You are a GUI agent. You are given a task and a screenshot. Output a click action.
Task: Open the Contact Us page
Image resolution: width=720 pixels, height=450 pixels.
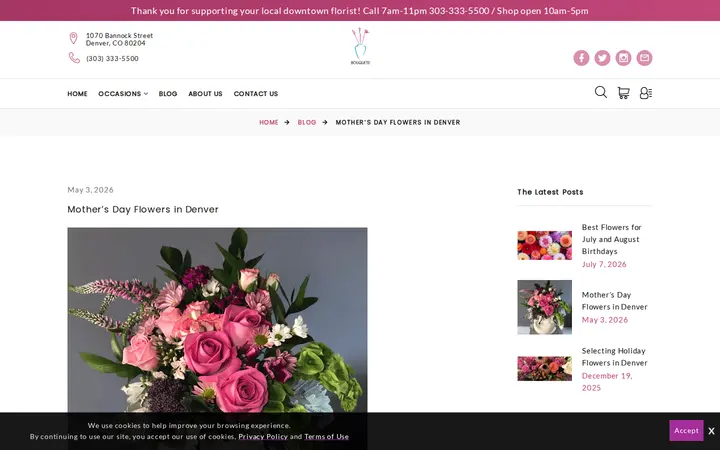click(x=256, y=94)
